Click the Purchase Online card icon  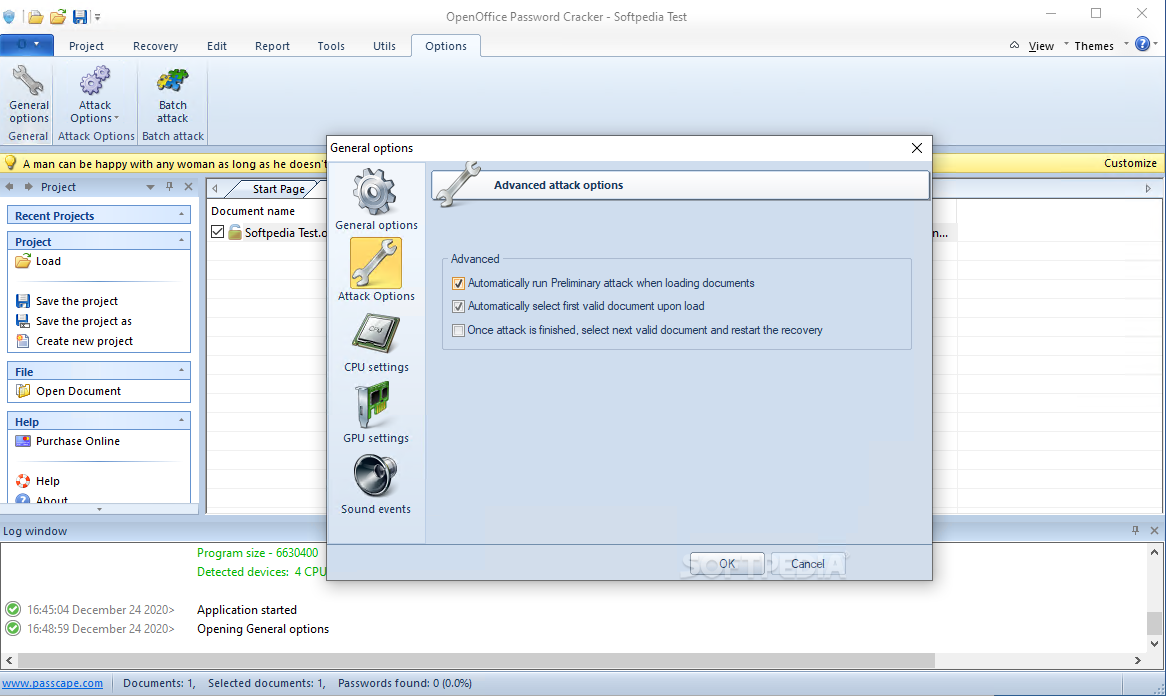23,441
